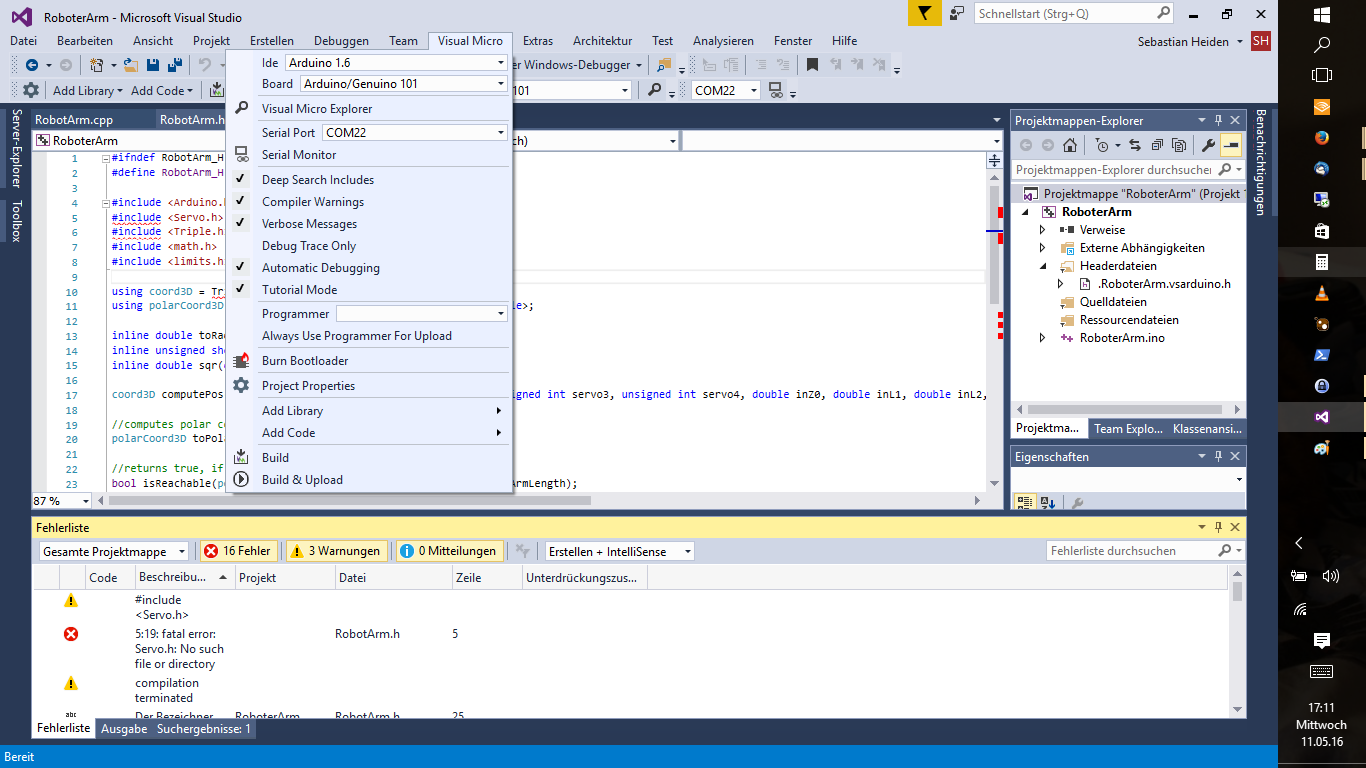Collapse the Headerdateien folder

point(1043,266)
